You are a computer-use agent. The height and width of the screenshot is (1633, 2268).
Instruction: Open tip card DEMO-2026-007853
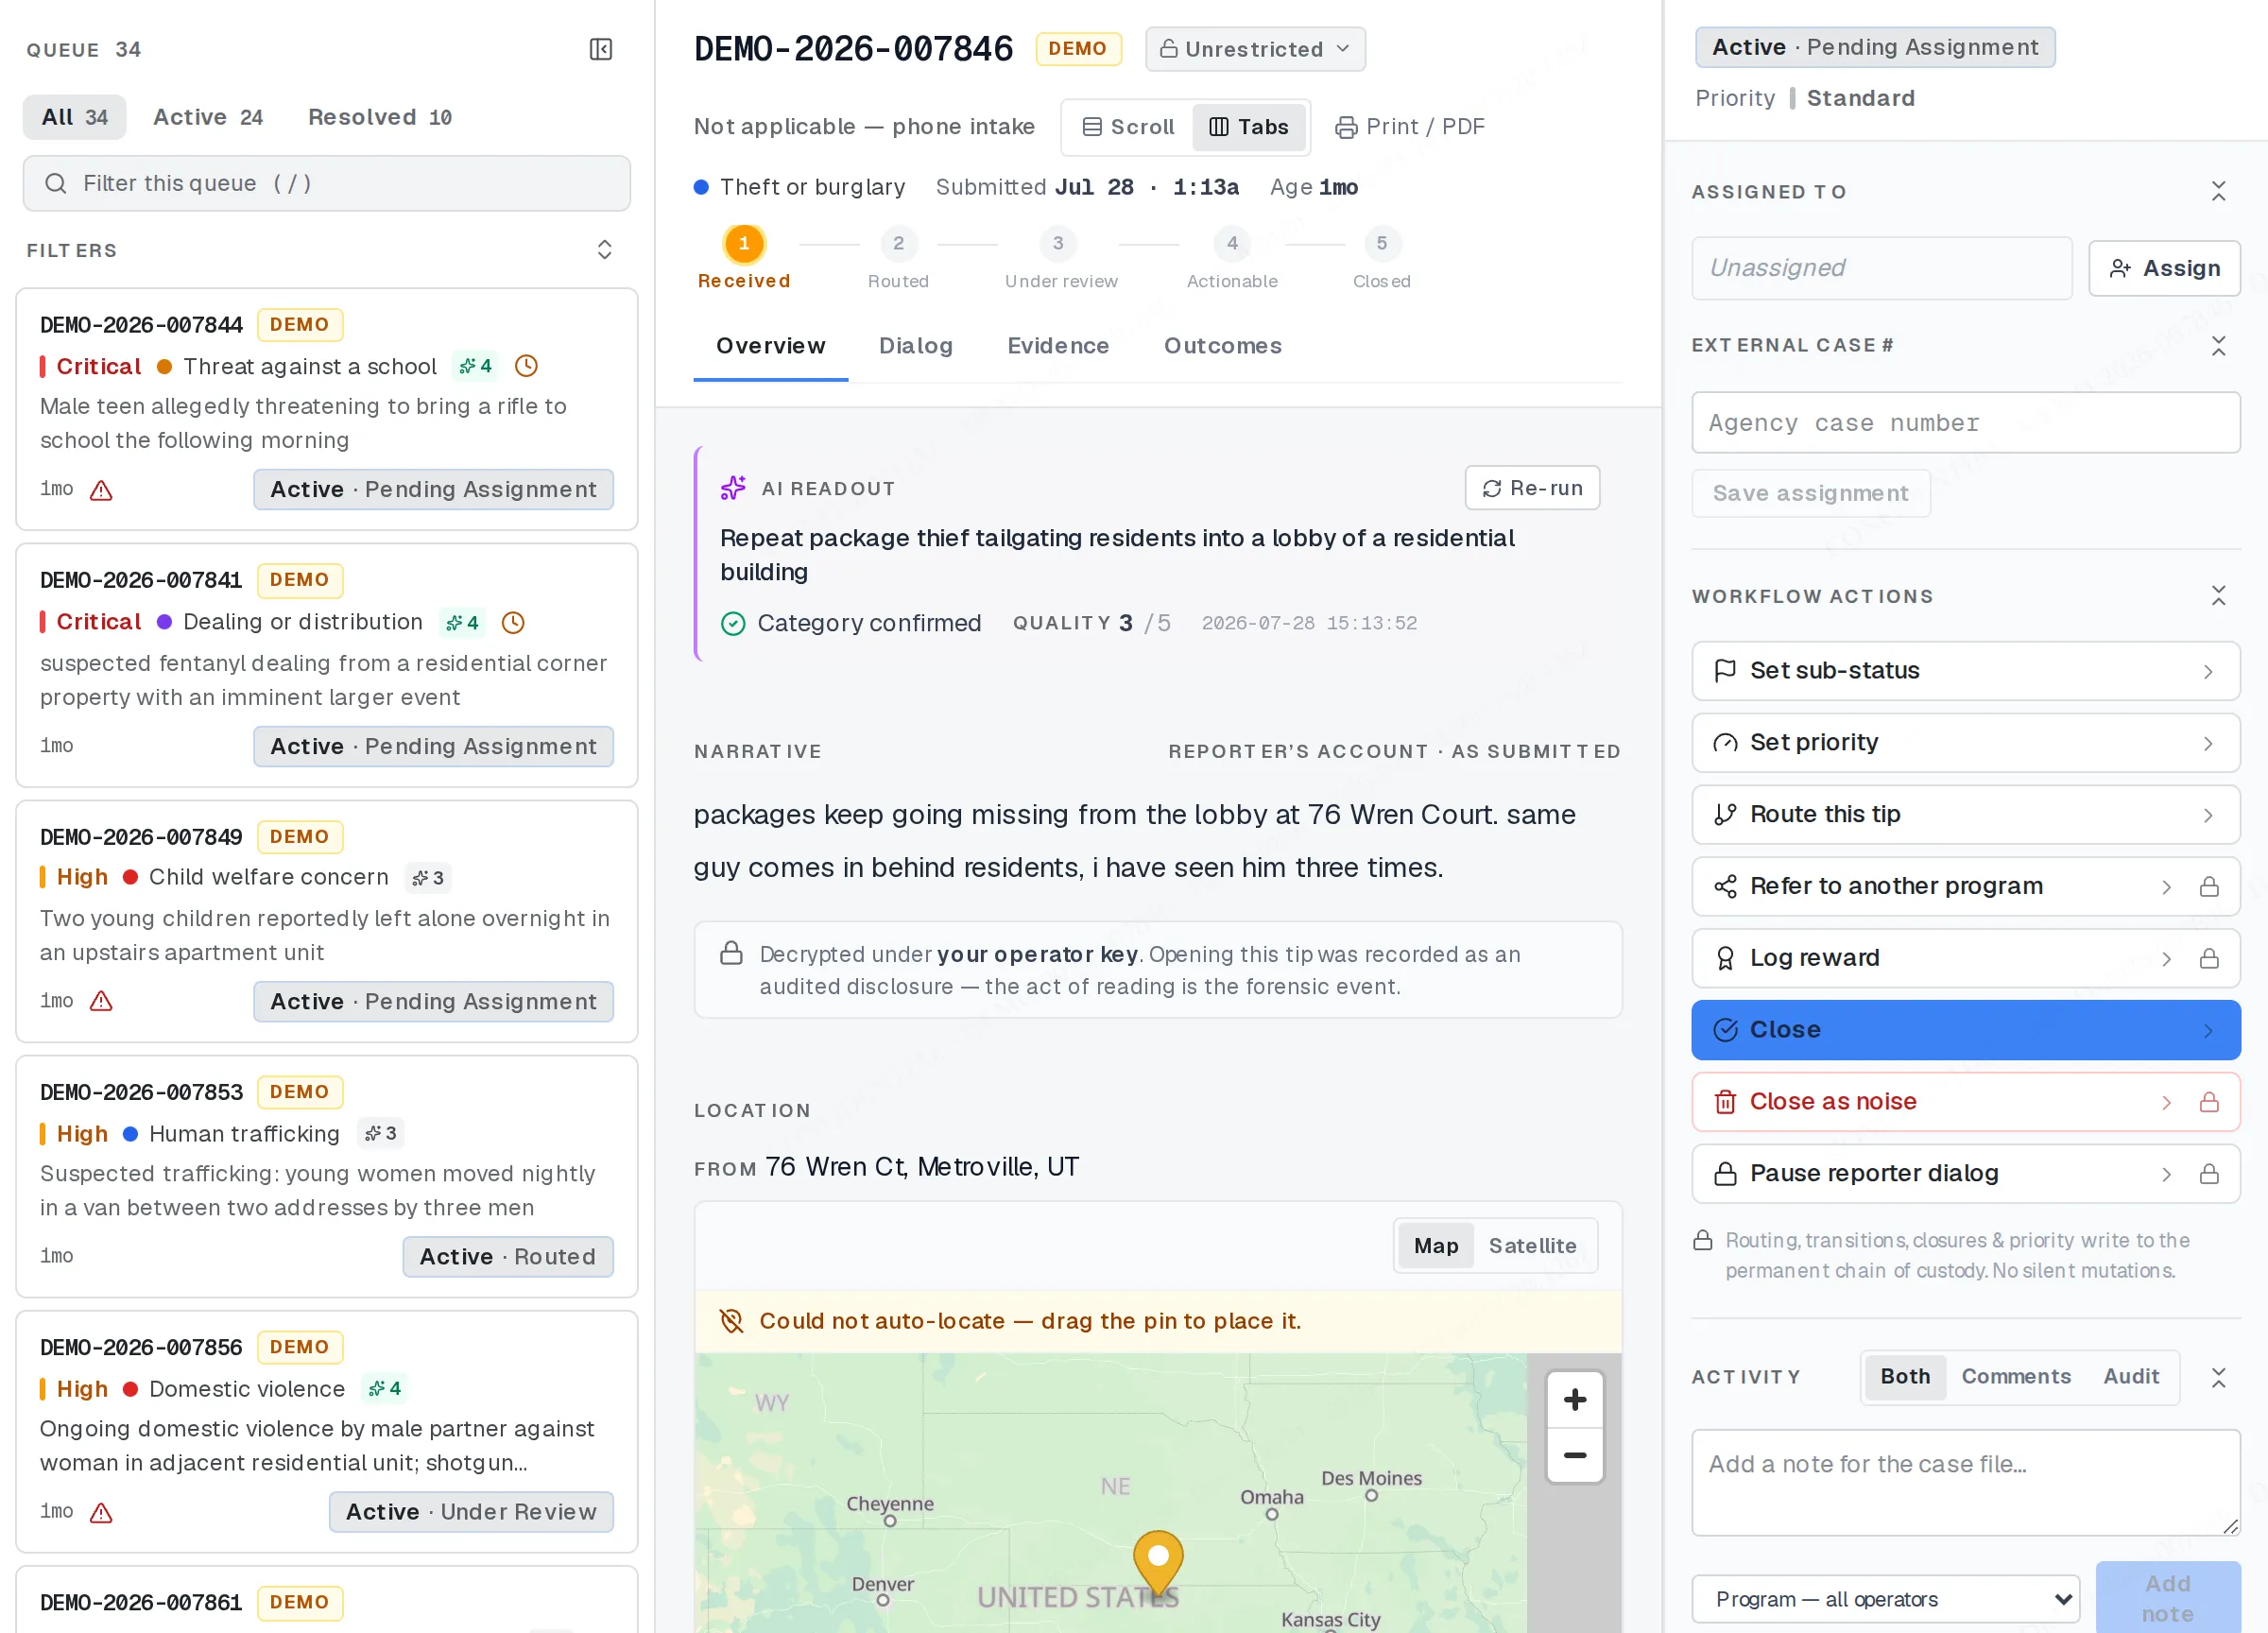pos(326,1176)
